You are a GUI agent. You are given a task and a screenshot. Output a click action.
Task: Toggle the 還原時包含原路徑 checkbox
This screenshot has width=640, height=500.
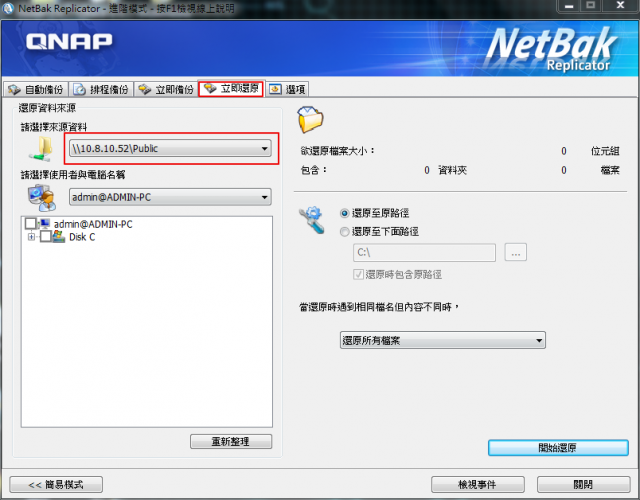(x=358, y=274)
